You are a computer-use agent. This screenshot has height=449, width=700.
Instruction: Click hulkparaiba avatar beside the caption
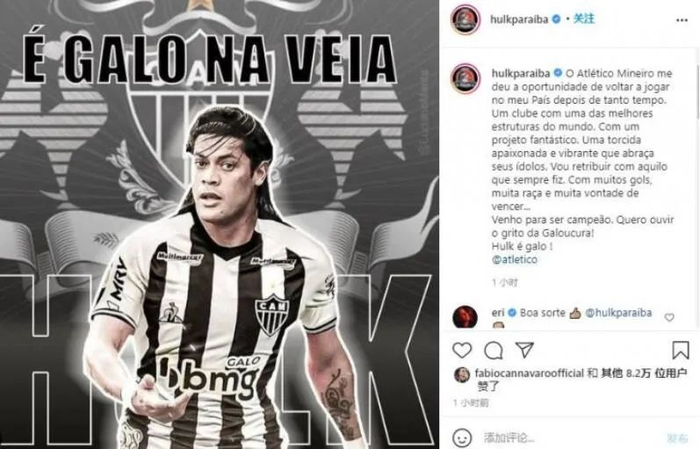pos(465,79)
